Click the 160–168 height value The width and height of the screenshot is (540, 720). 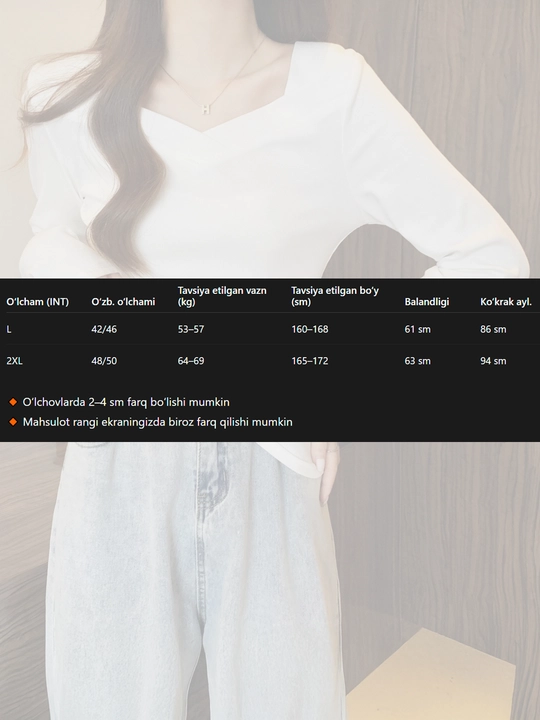(x=310, y=329)
